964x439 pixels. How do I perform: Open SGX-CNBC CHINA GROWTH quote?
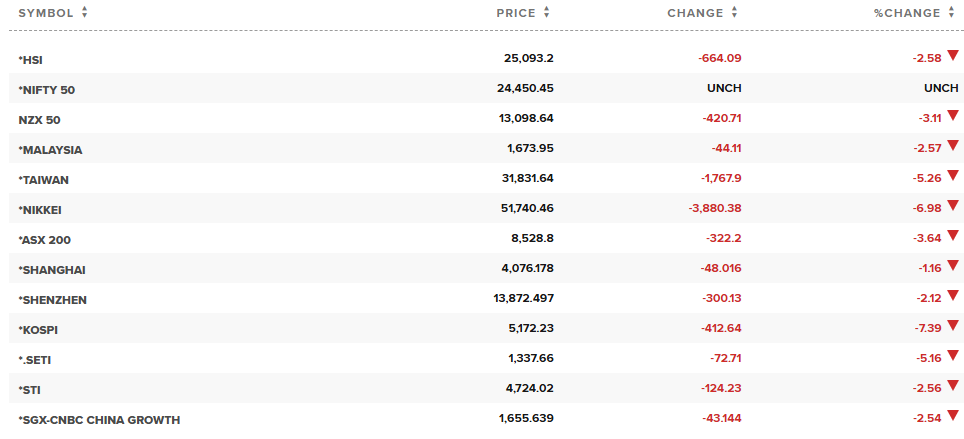point(99,420)
